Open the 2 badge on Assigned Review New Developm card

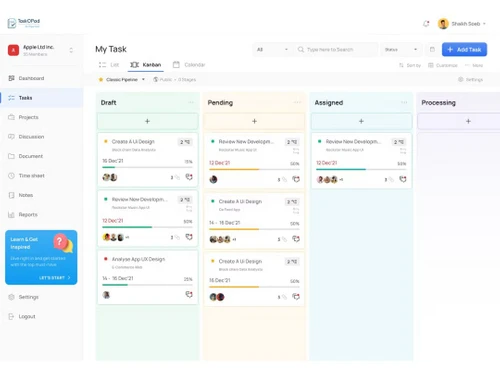tap(399, 142)
